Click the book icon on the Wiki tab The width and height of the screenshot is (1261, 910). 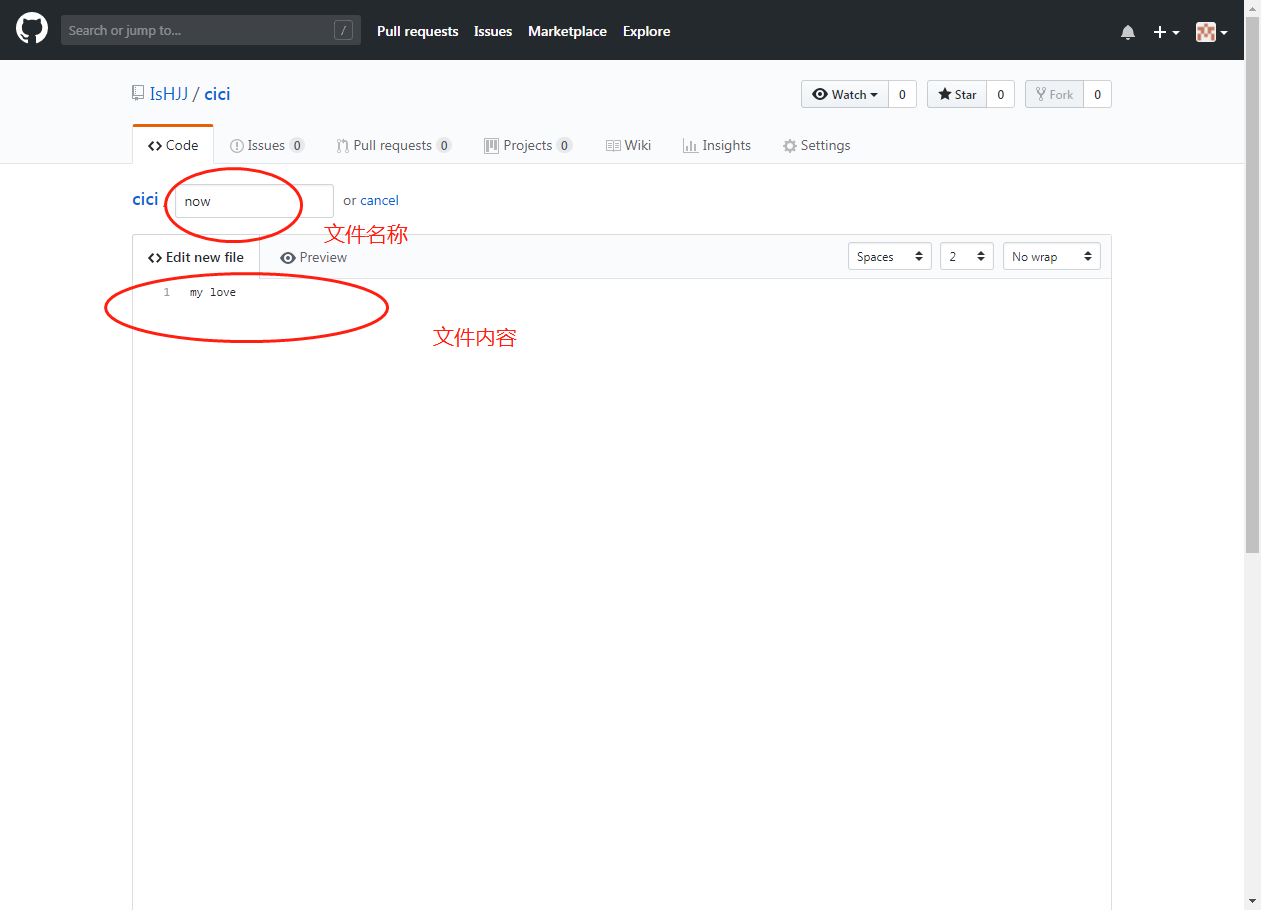pos(613,146)
